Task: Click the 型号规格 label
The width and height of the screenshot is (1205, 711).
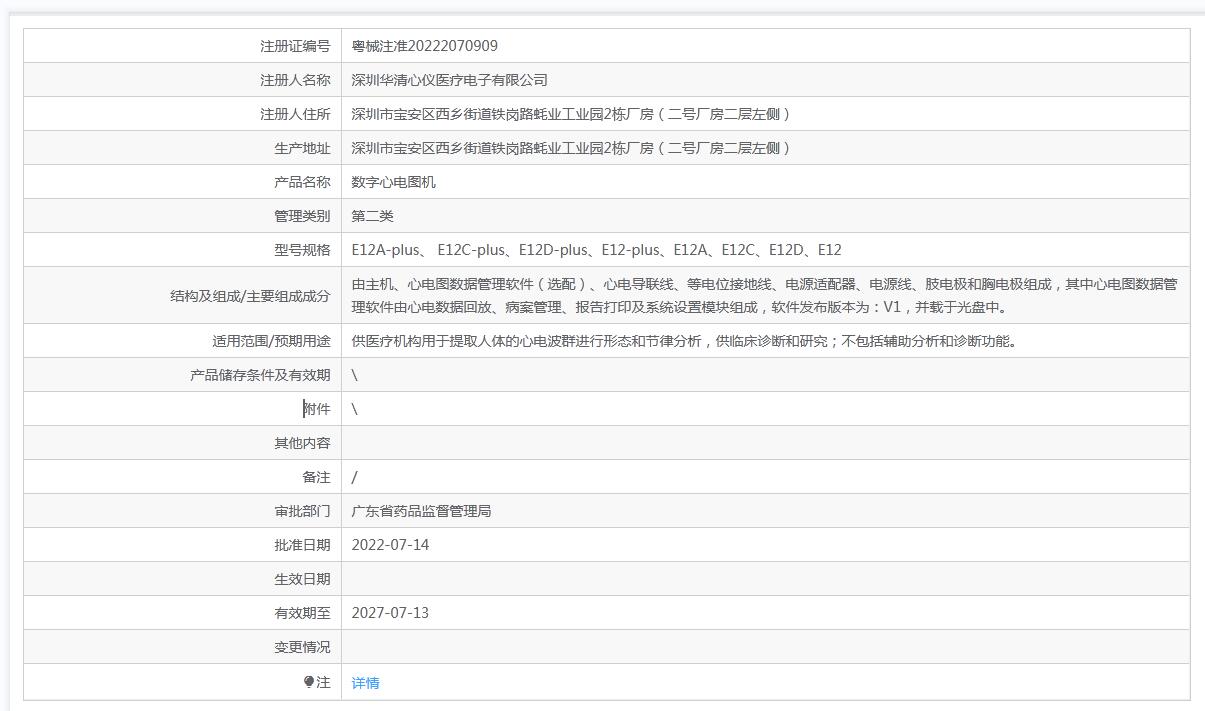Action: coord(302,250)
